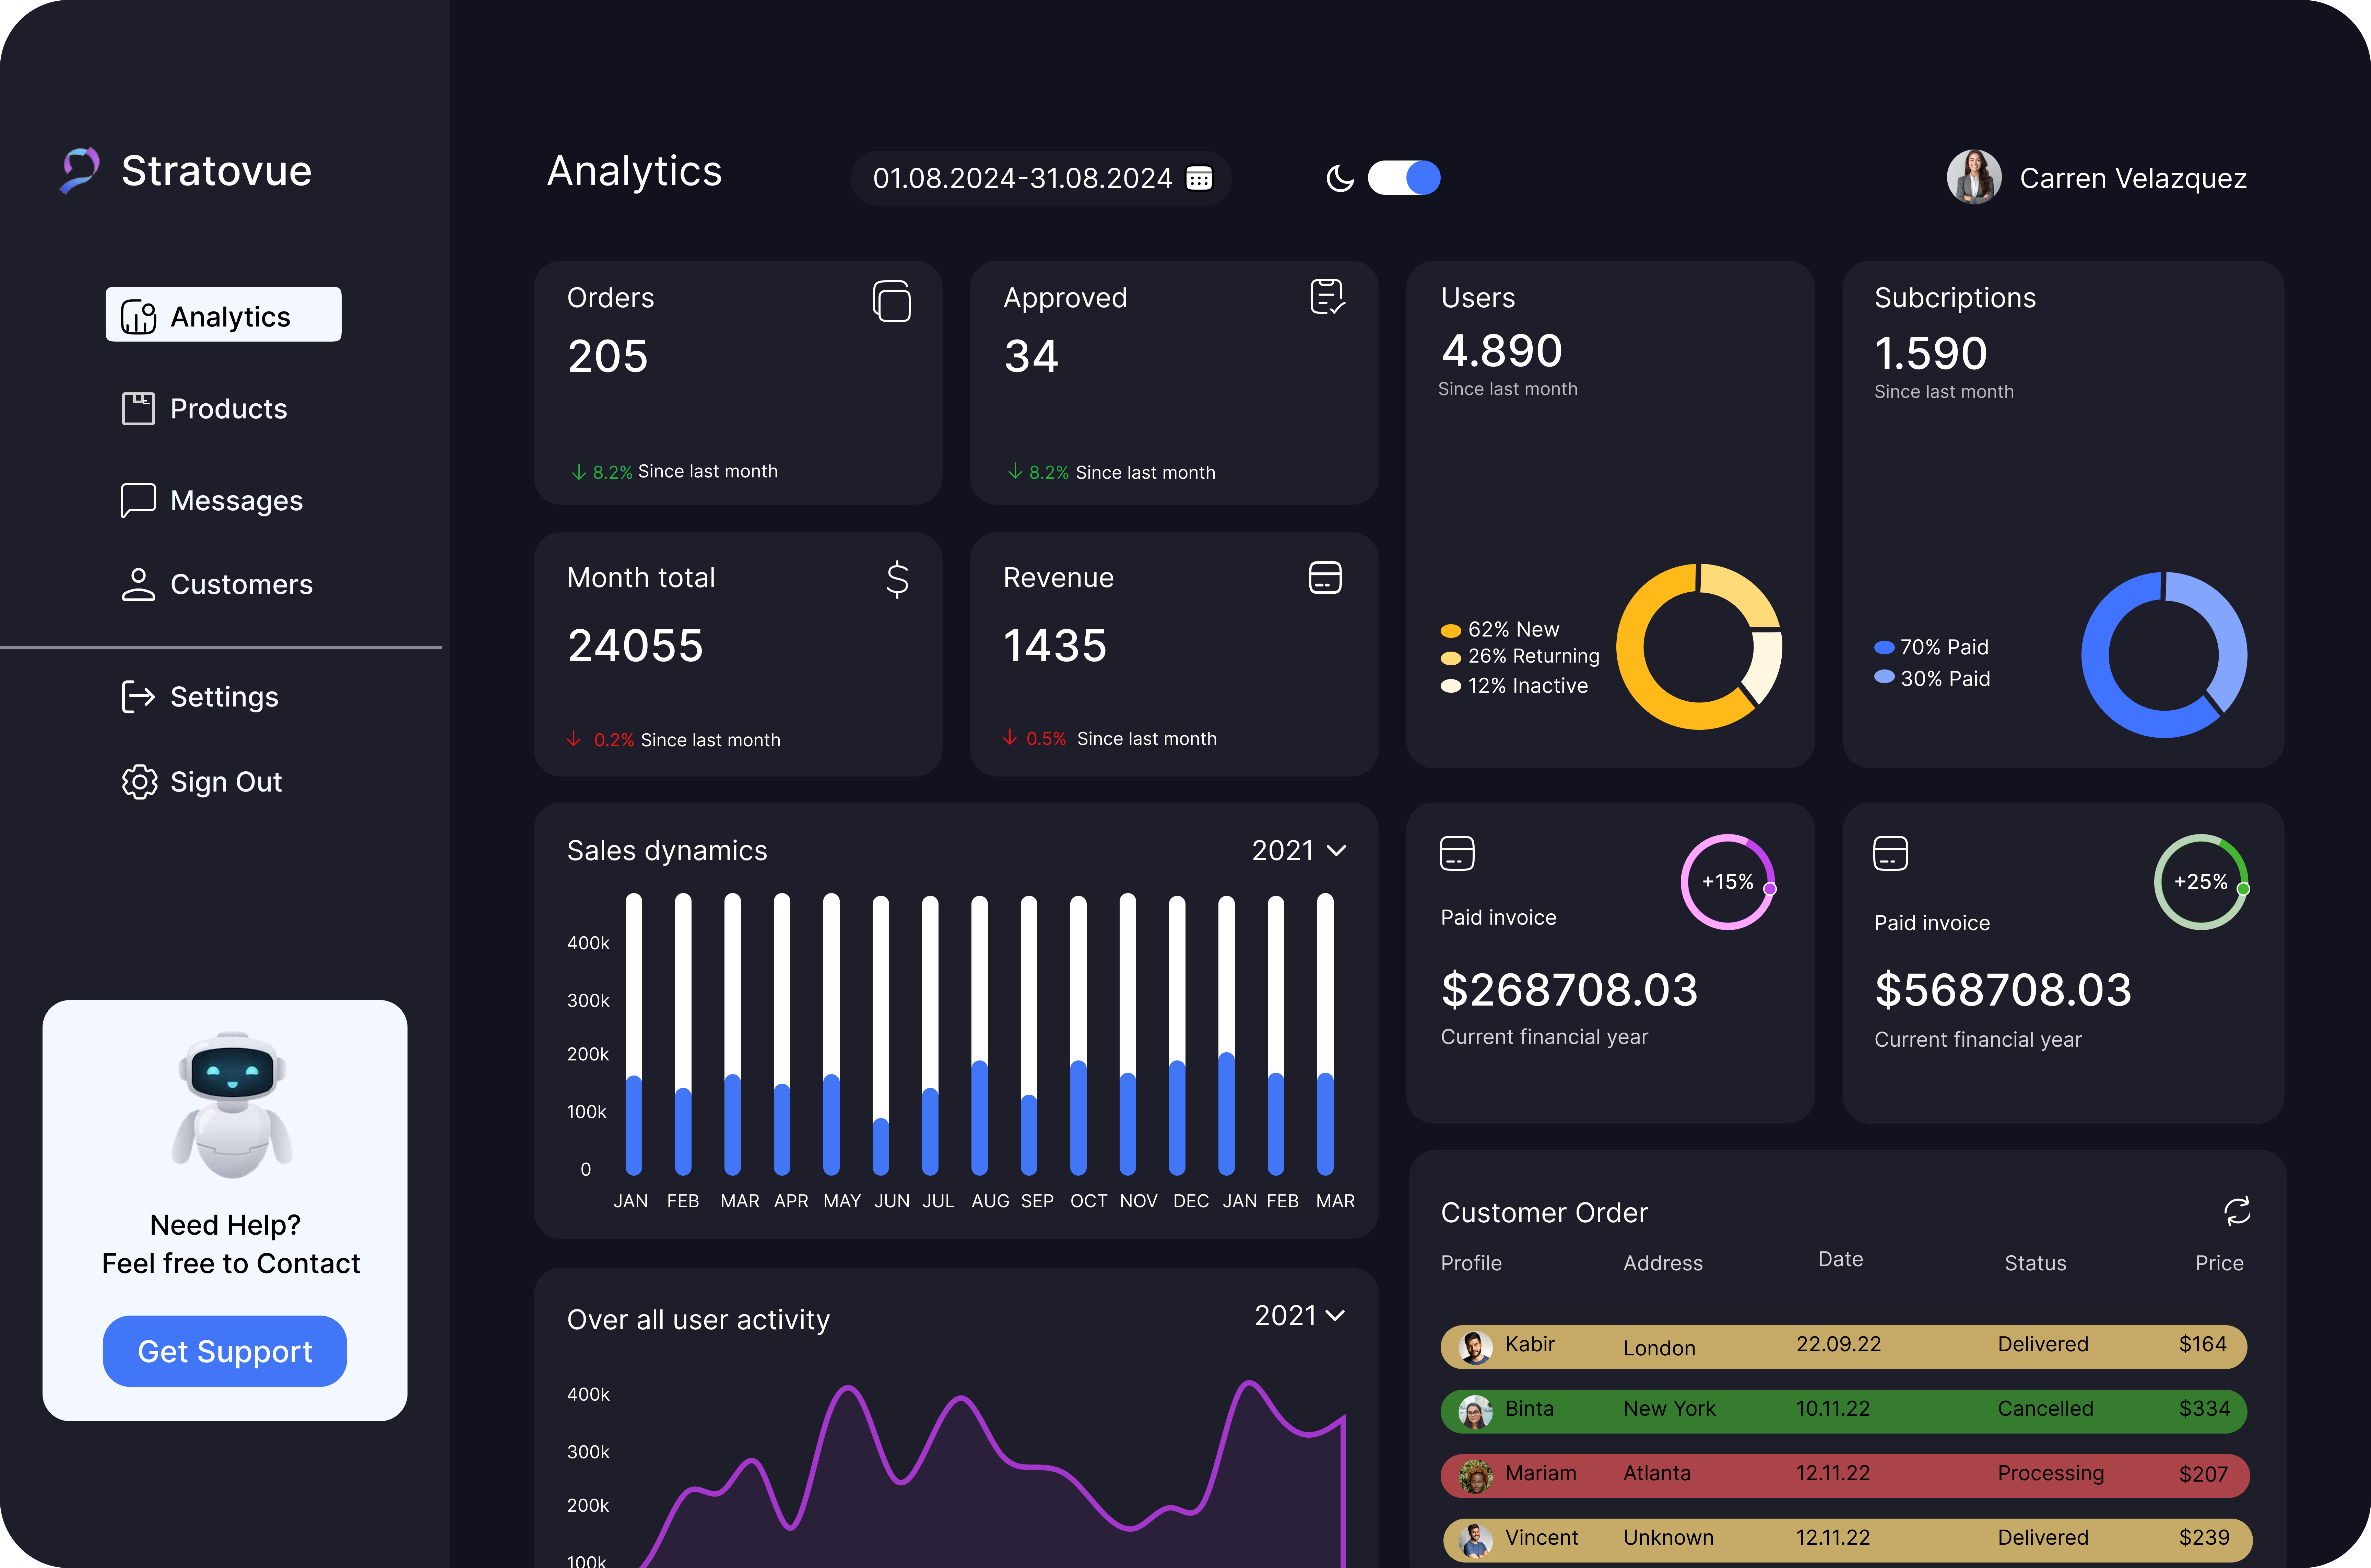This screenshot has width=2371, height=1568.
Task: Click the card icon on $268708.03 invoice
Action: [x=1457, y=853]
